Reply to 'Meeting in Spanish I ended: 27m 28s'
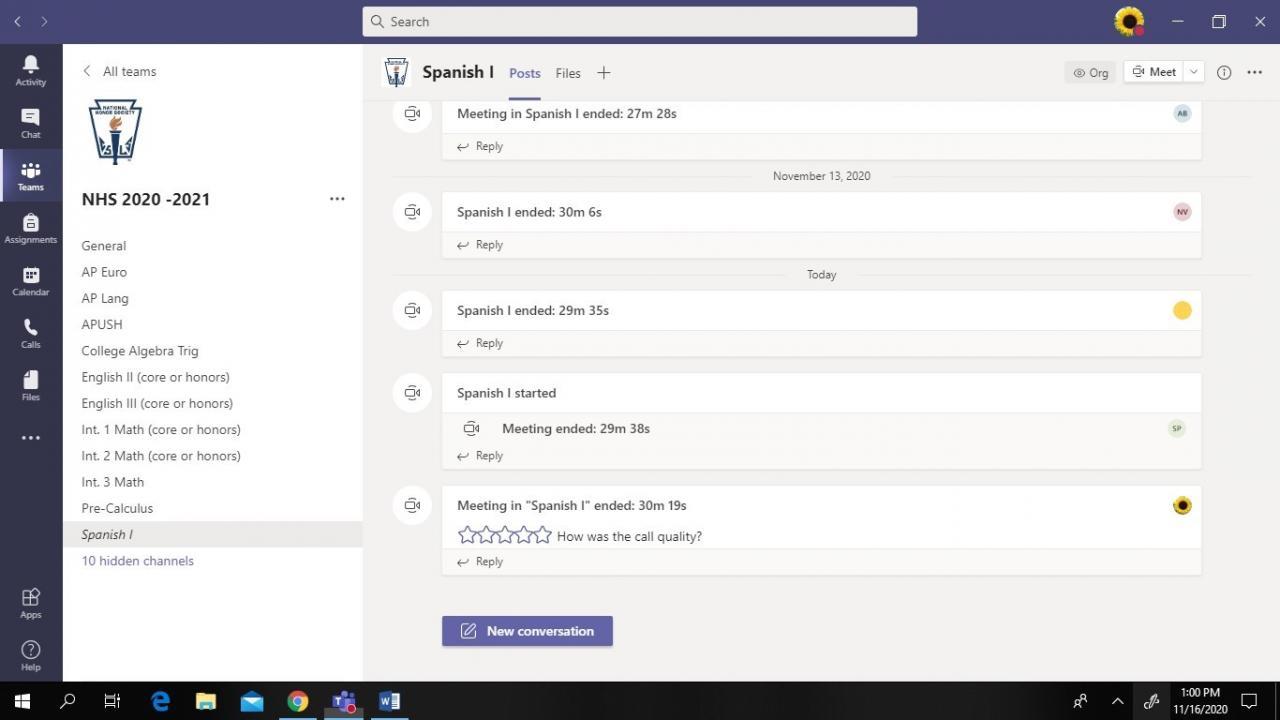Image resolution: width=1280 pixels, height=720 pixels. pos(480,146)
